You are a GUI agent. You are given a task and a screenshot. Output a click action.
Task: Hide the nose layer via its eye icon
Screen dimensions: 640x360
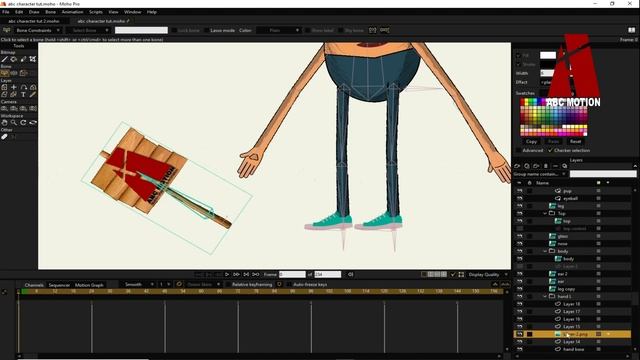point(520,244)
